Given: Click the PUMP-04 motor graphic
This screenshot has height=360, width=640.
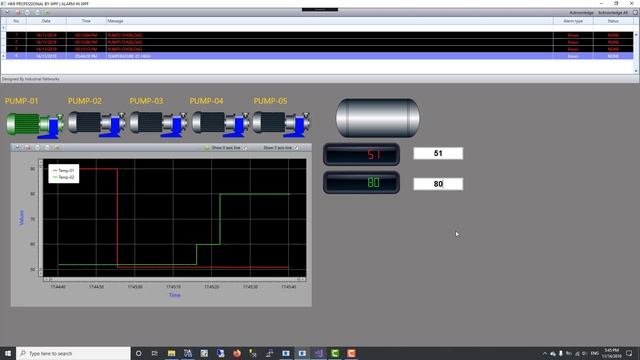Looking at the screenshot, I should point(221,124).
